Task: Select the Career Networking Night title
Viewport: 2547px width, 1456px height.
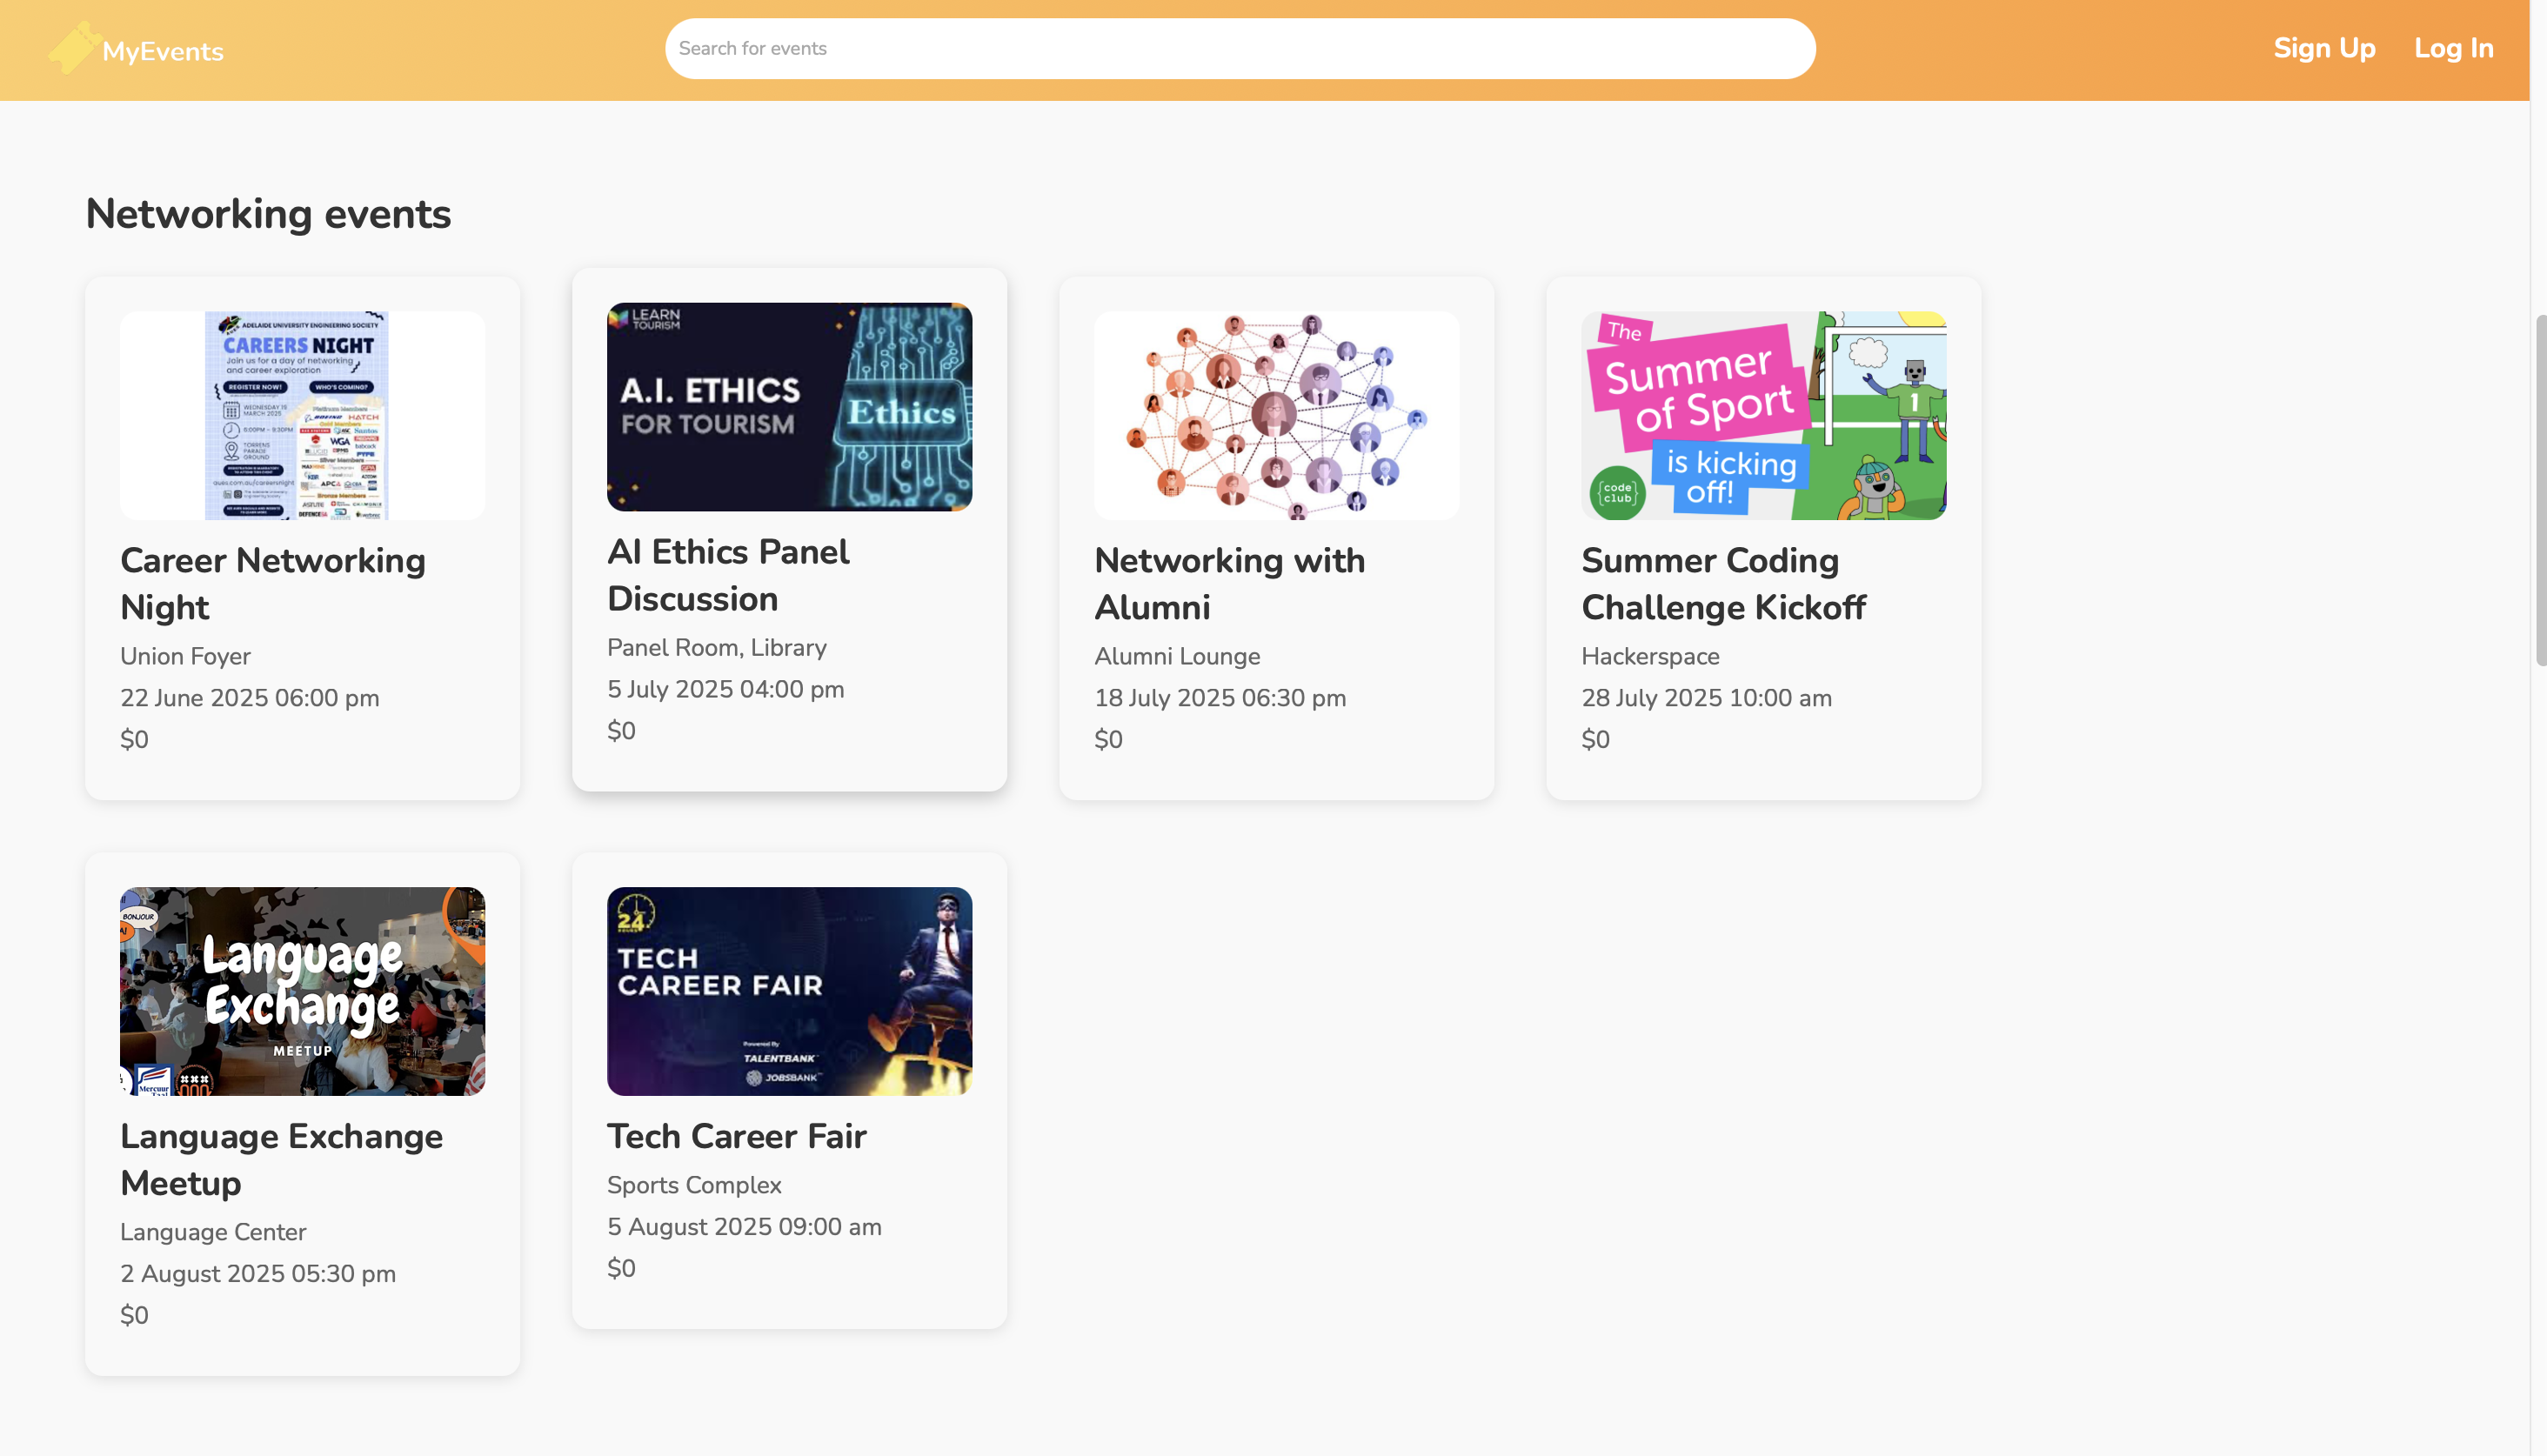Action: tap(272, 583)
